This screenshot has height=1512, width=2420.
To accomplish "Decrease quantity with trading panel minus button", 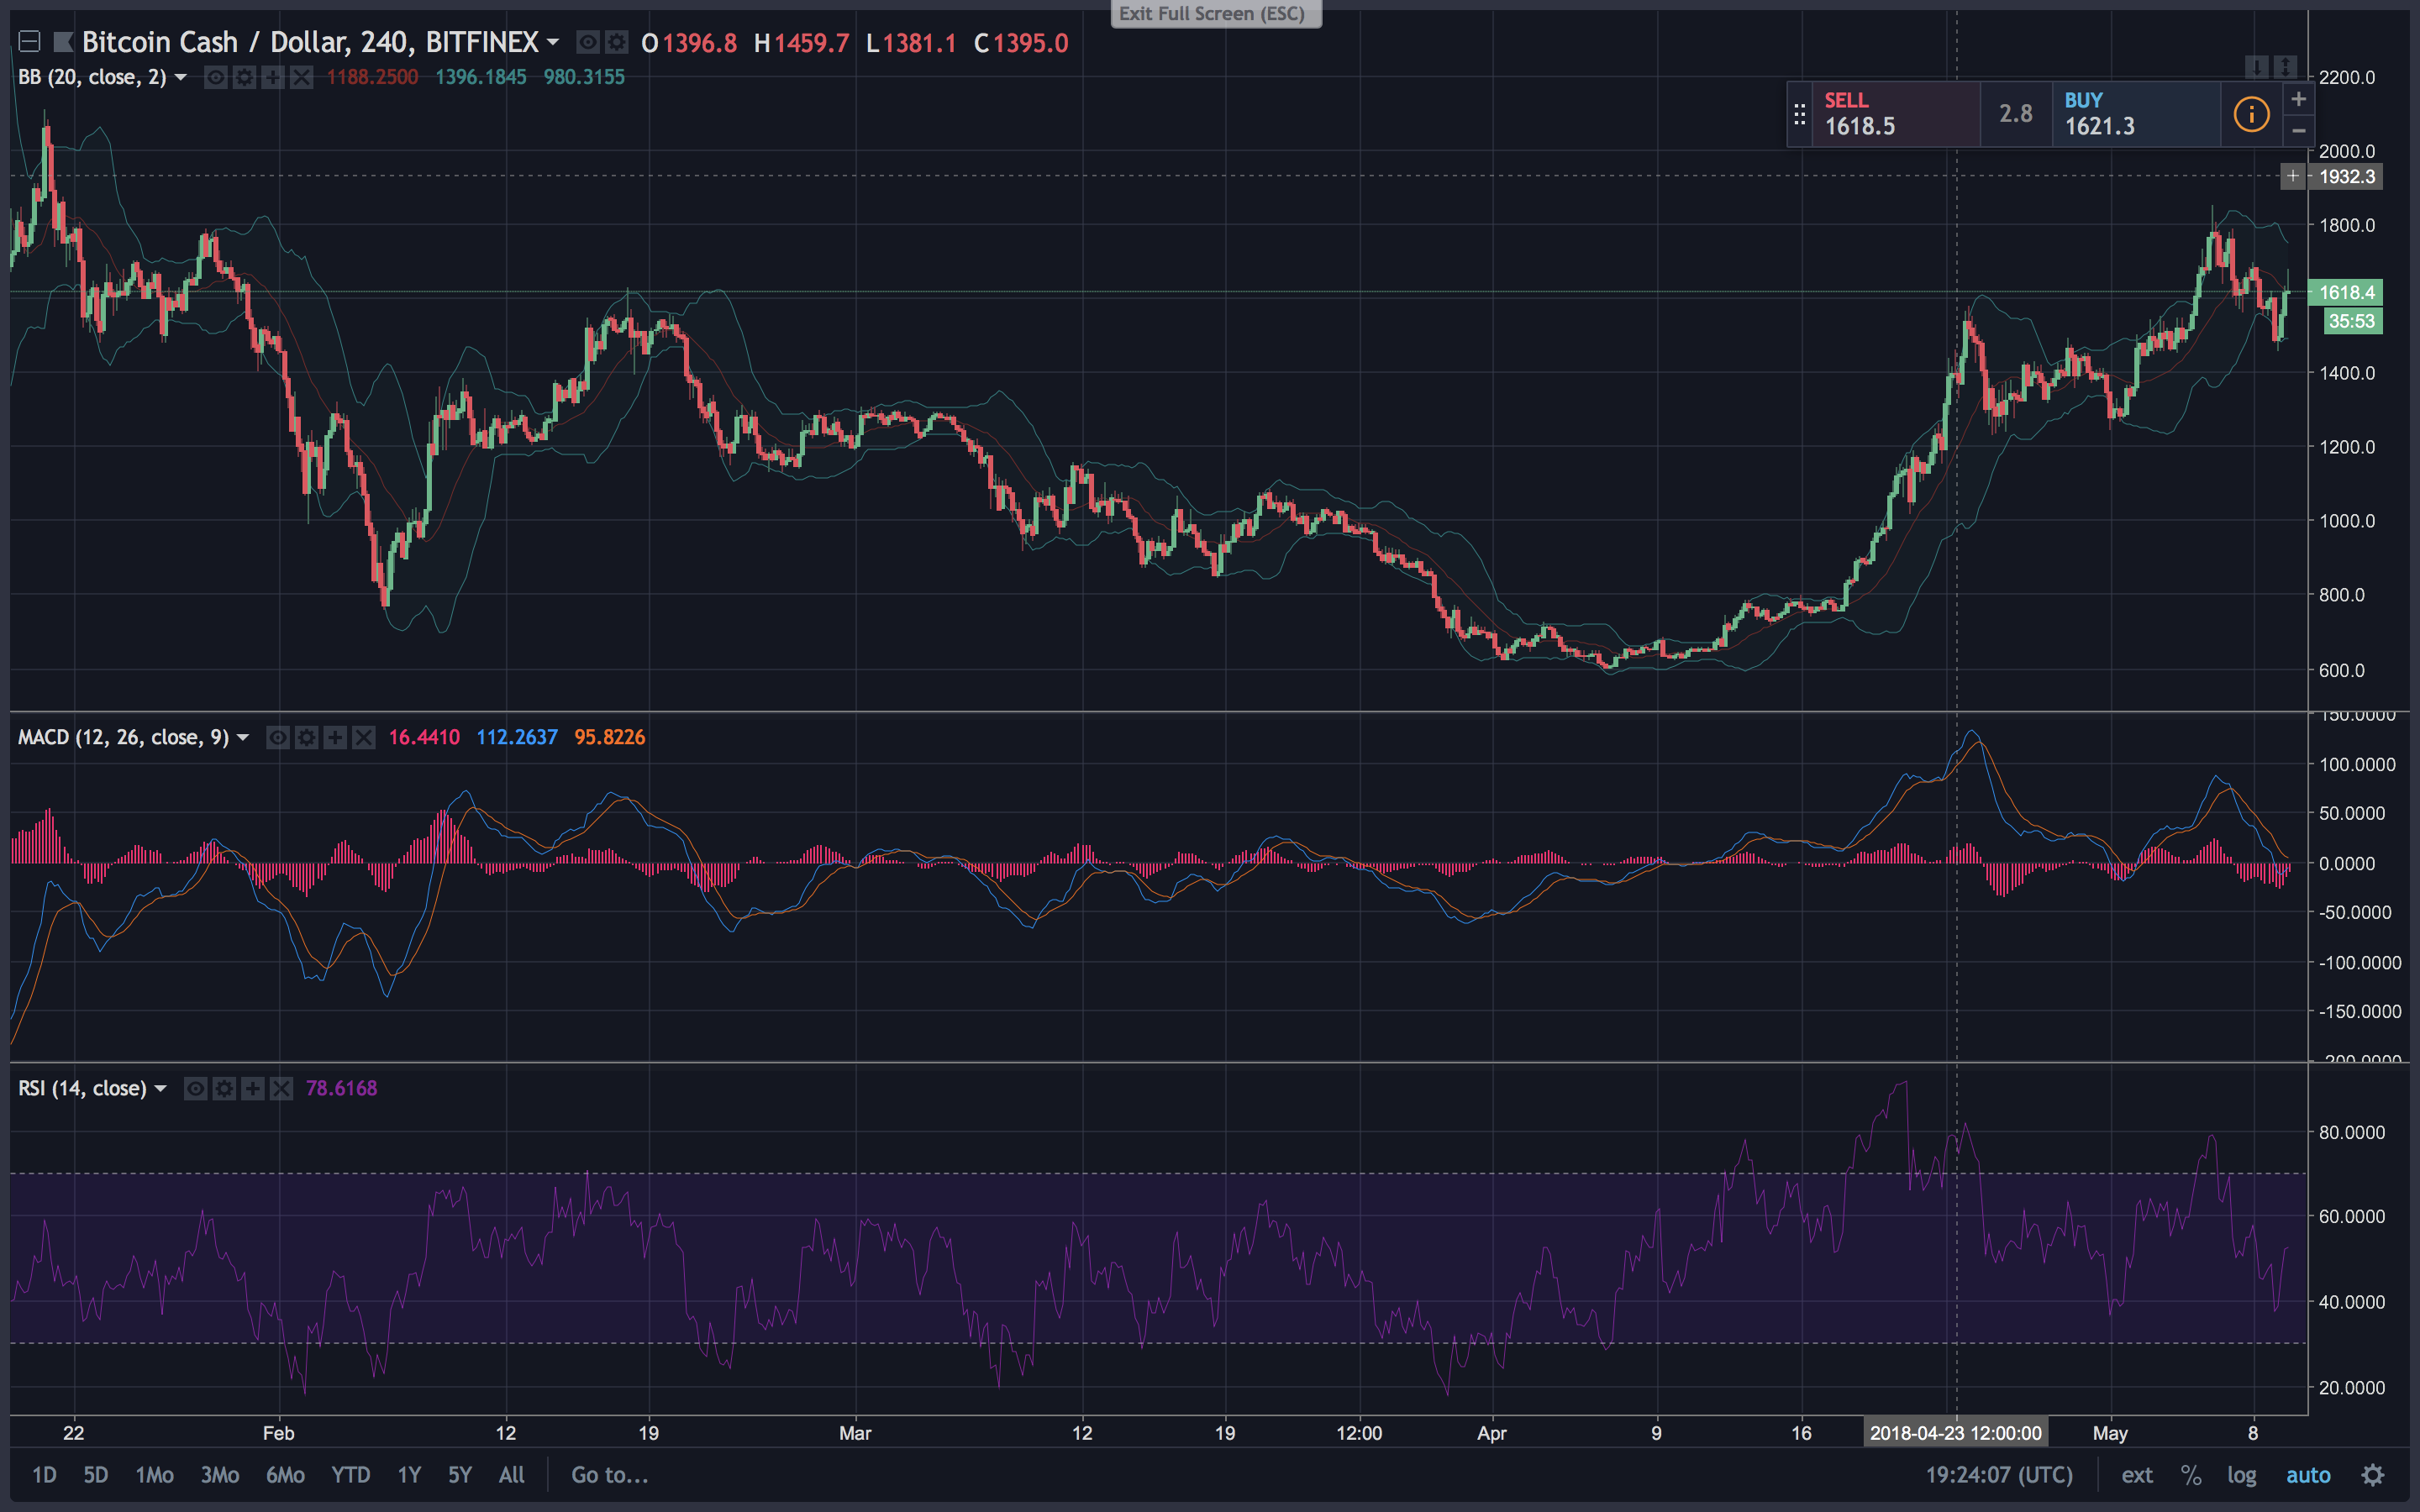I will click(2298, 130).
